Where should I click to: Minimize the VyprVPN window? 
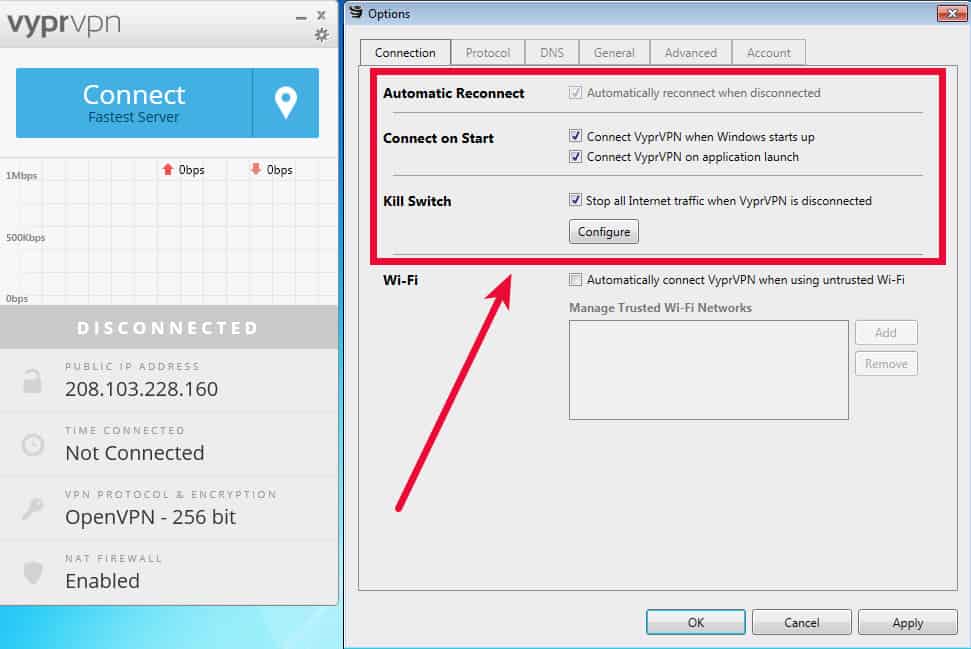tap(301, 18)
